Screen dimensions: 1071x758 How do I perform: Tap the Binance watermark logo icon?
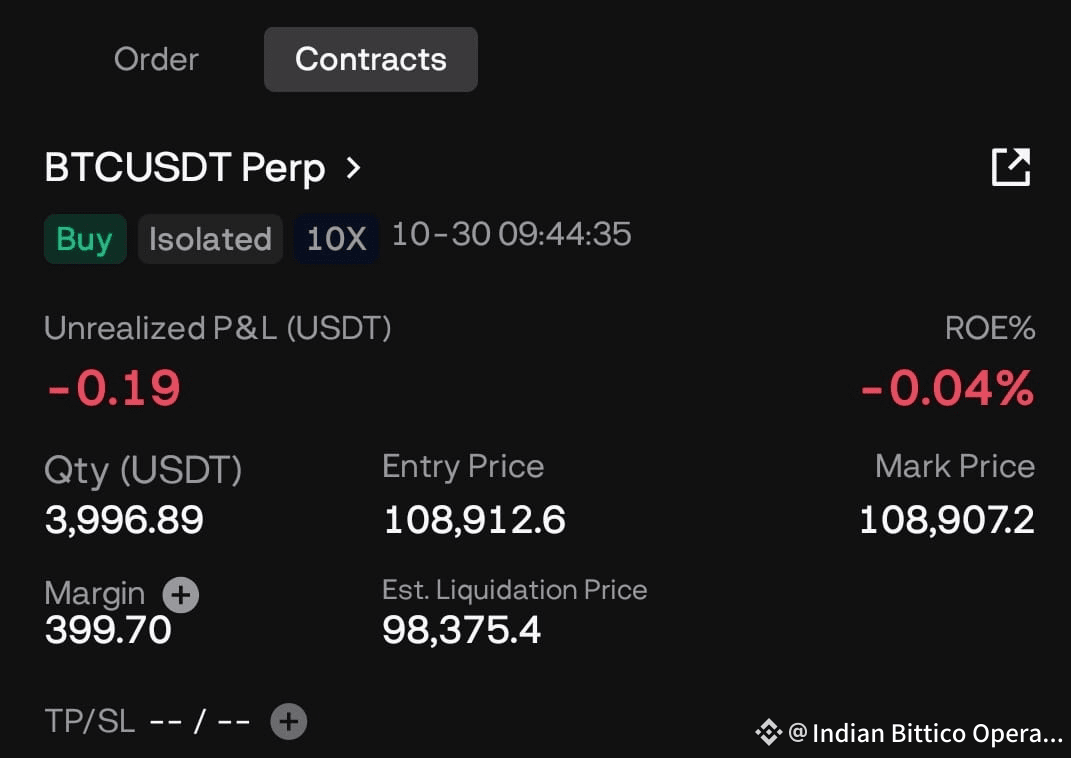(x=768, y=732)
